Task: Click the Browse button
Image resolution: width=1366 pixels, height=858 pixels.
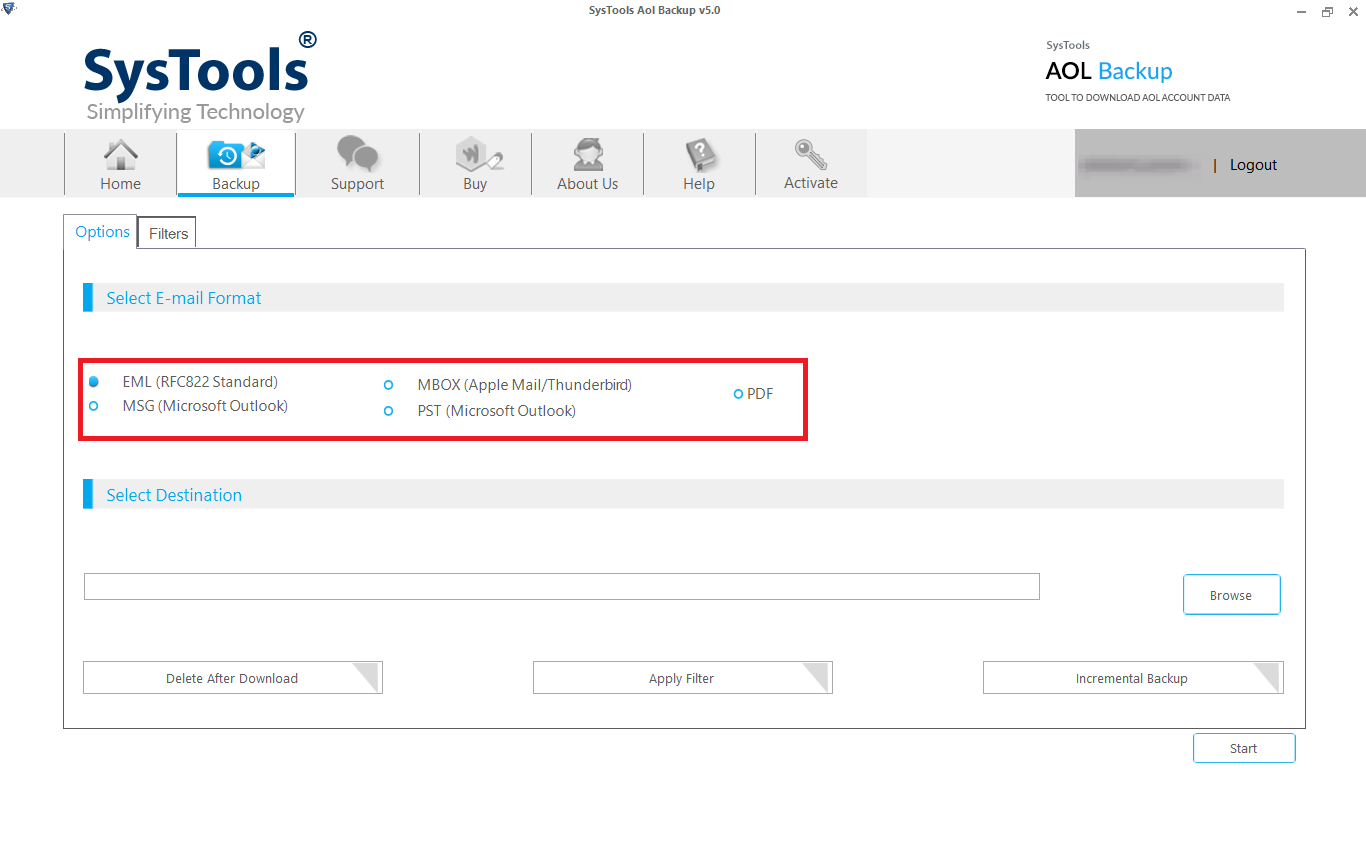Action: point(1231,595)
